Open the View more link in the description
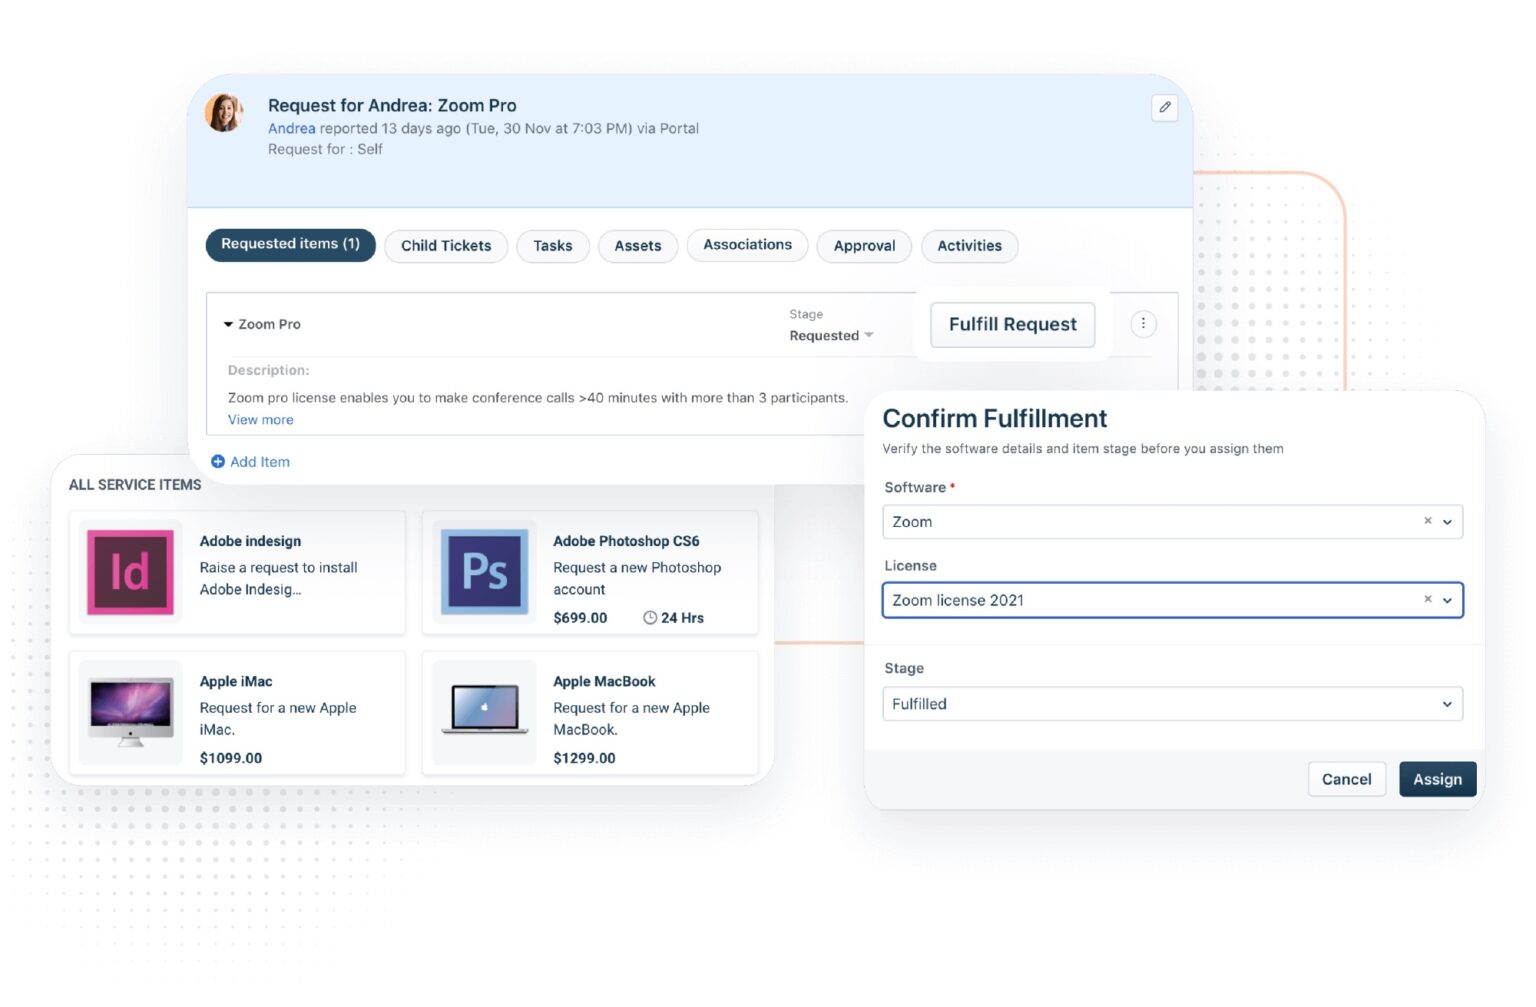Image resolution: width=1536 pixels, height=1007 pixels. tap(259, 419)
